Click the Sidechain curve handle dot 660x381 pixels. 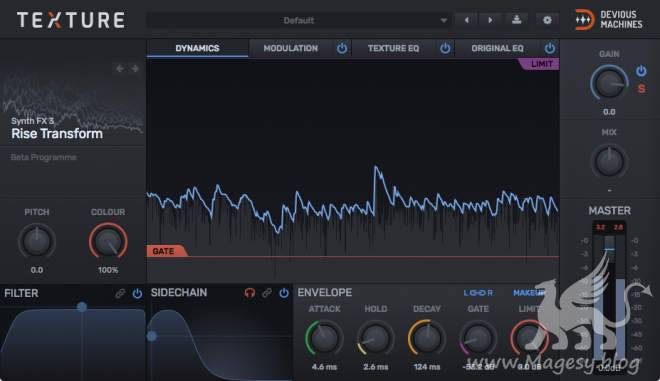pos(152,336)
